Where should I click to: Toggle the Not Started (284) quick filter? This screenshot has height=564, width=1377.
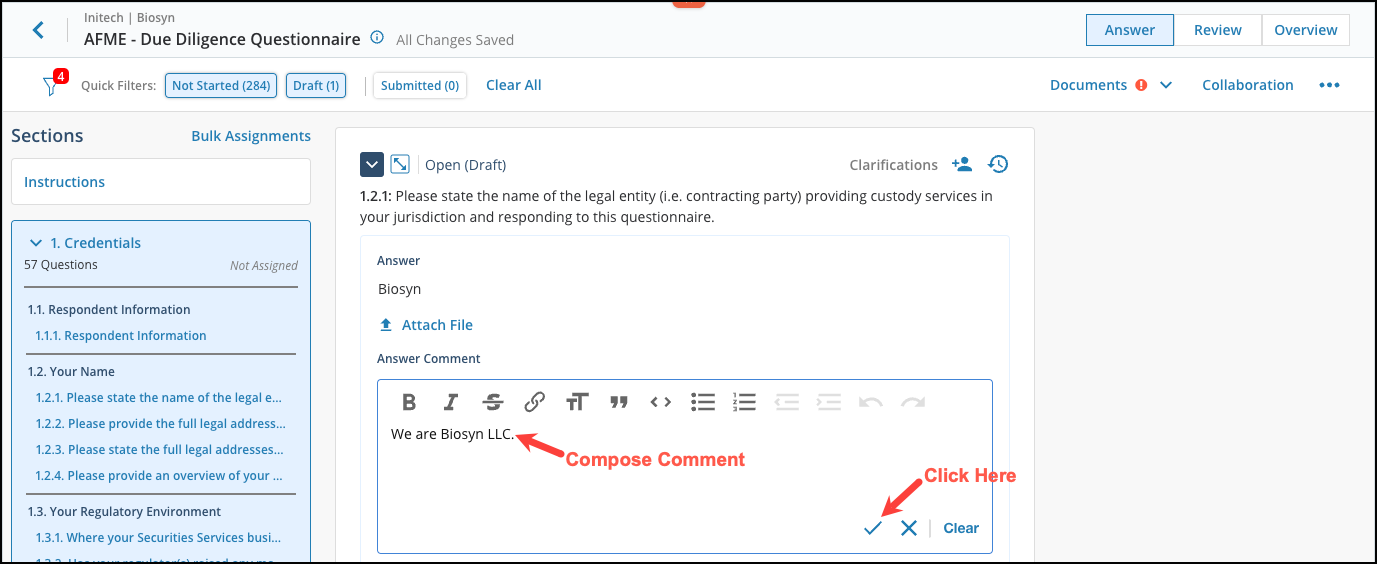pos(221,86)
